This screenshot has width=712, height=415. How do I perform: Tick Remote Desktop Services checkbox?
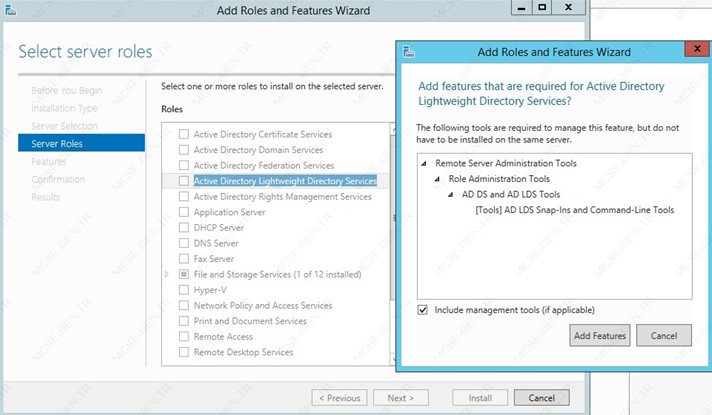click(183, 352)
